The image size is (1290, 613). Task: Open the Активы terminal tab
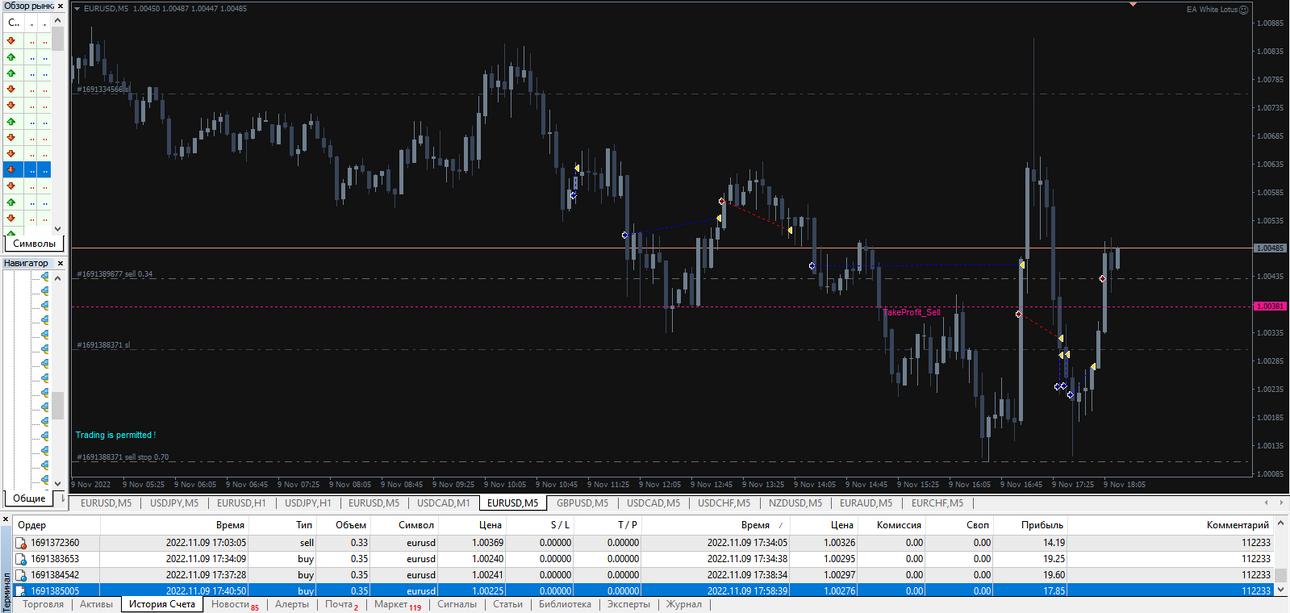96,604
